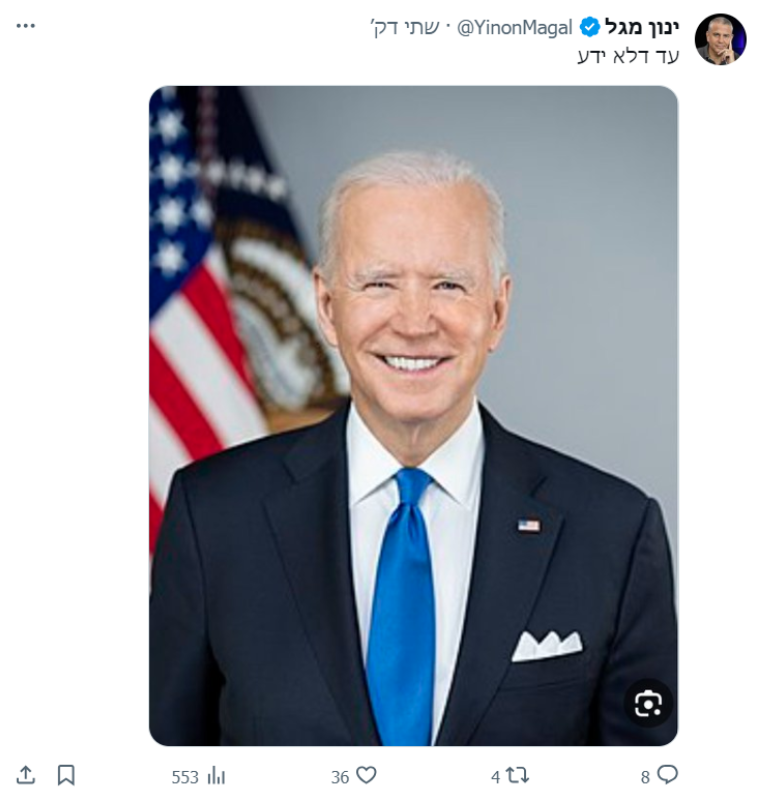The image size is (757, 795).
Task: Open the attached portrait photo
Action: coord(413,415)
